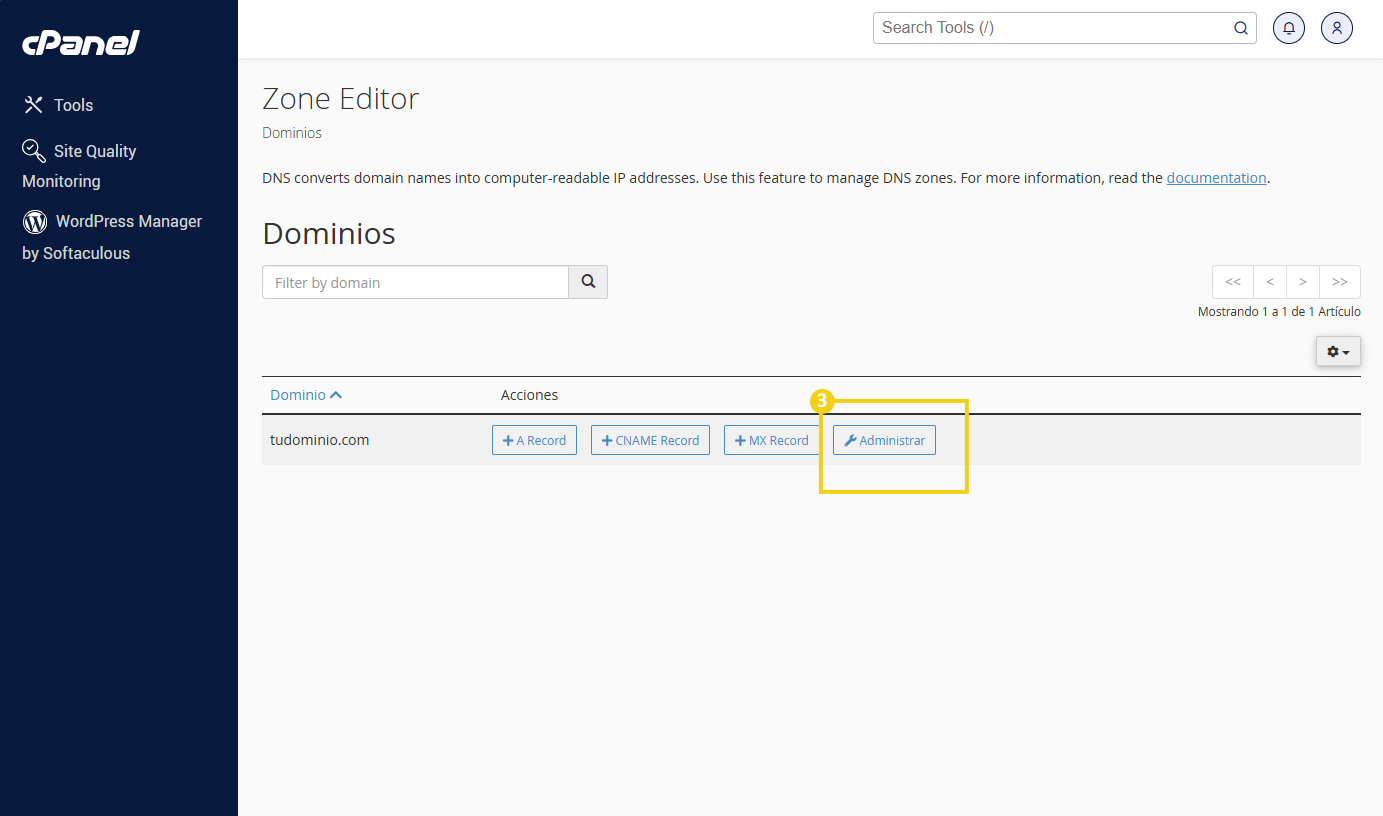Screen dimensions: 1383x816
Task: Add an A Record for tudominio.com
Action: click(534, 440)
